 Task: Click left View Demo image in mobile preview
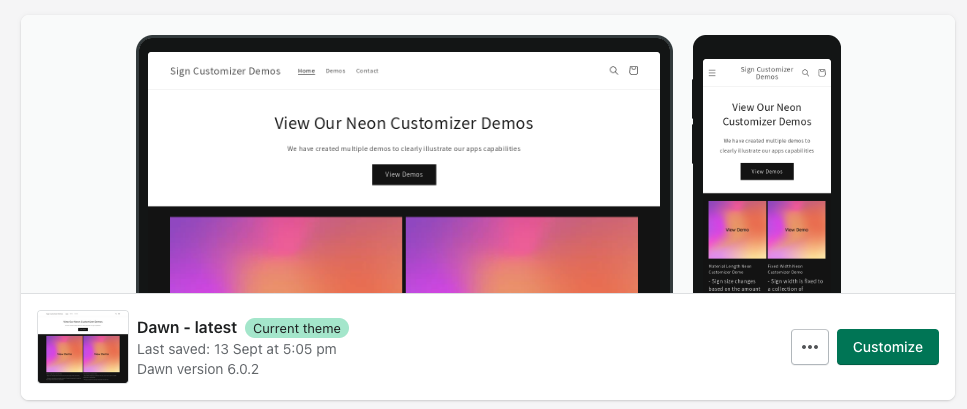click(x=737, y=230)
